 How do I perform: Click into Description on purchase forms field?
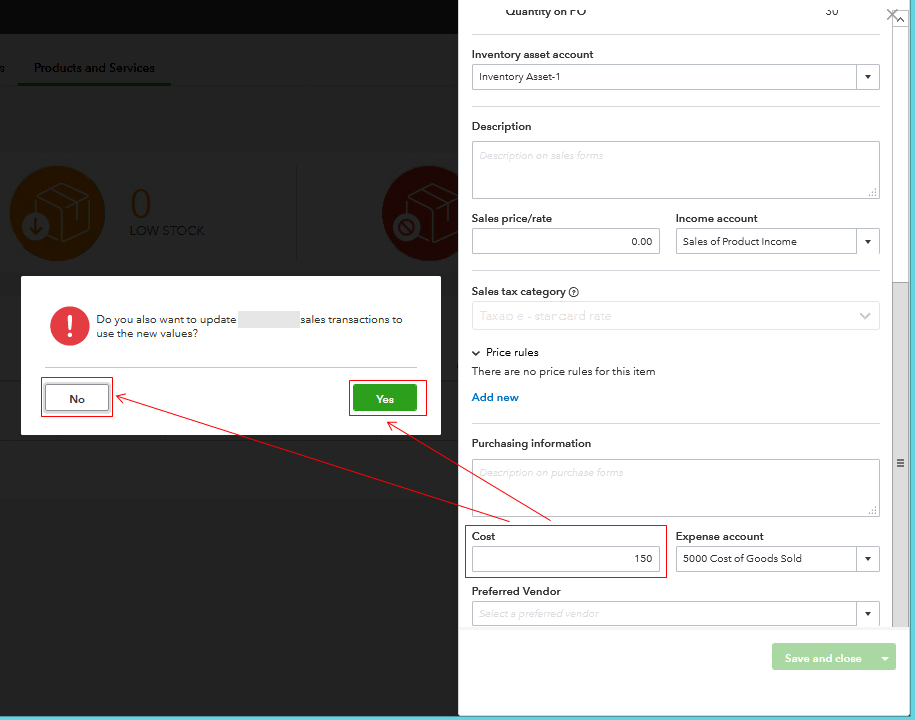[x=675, y=488]
